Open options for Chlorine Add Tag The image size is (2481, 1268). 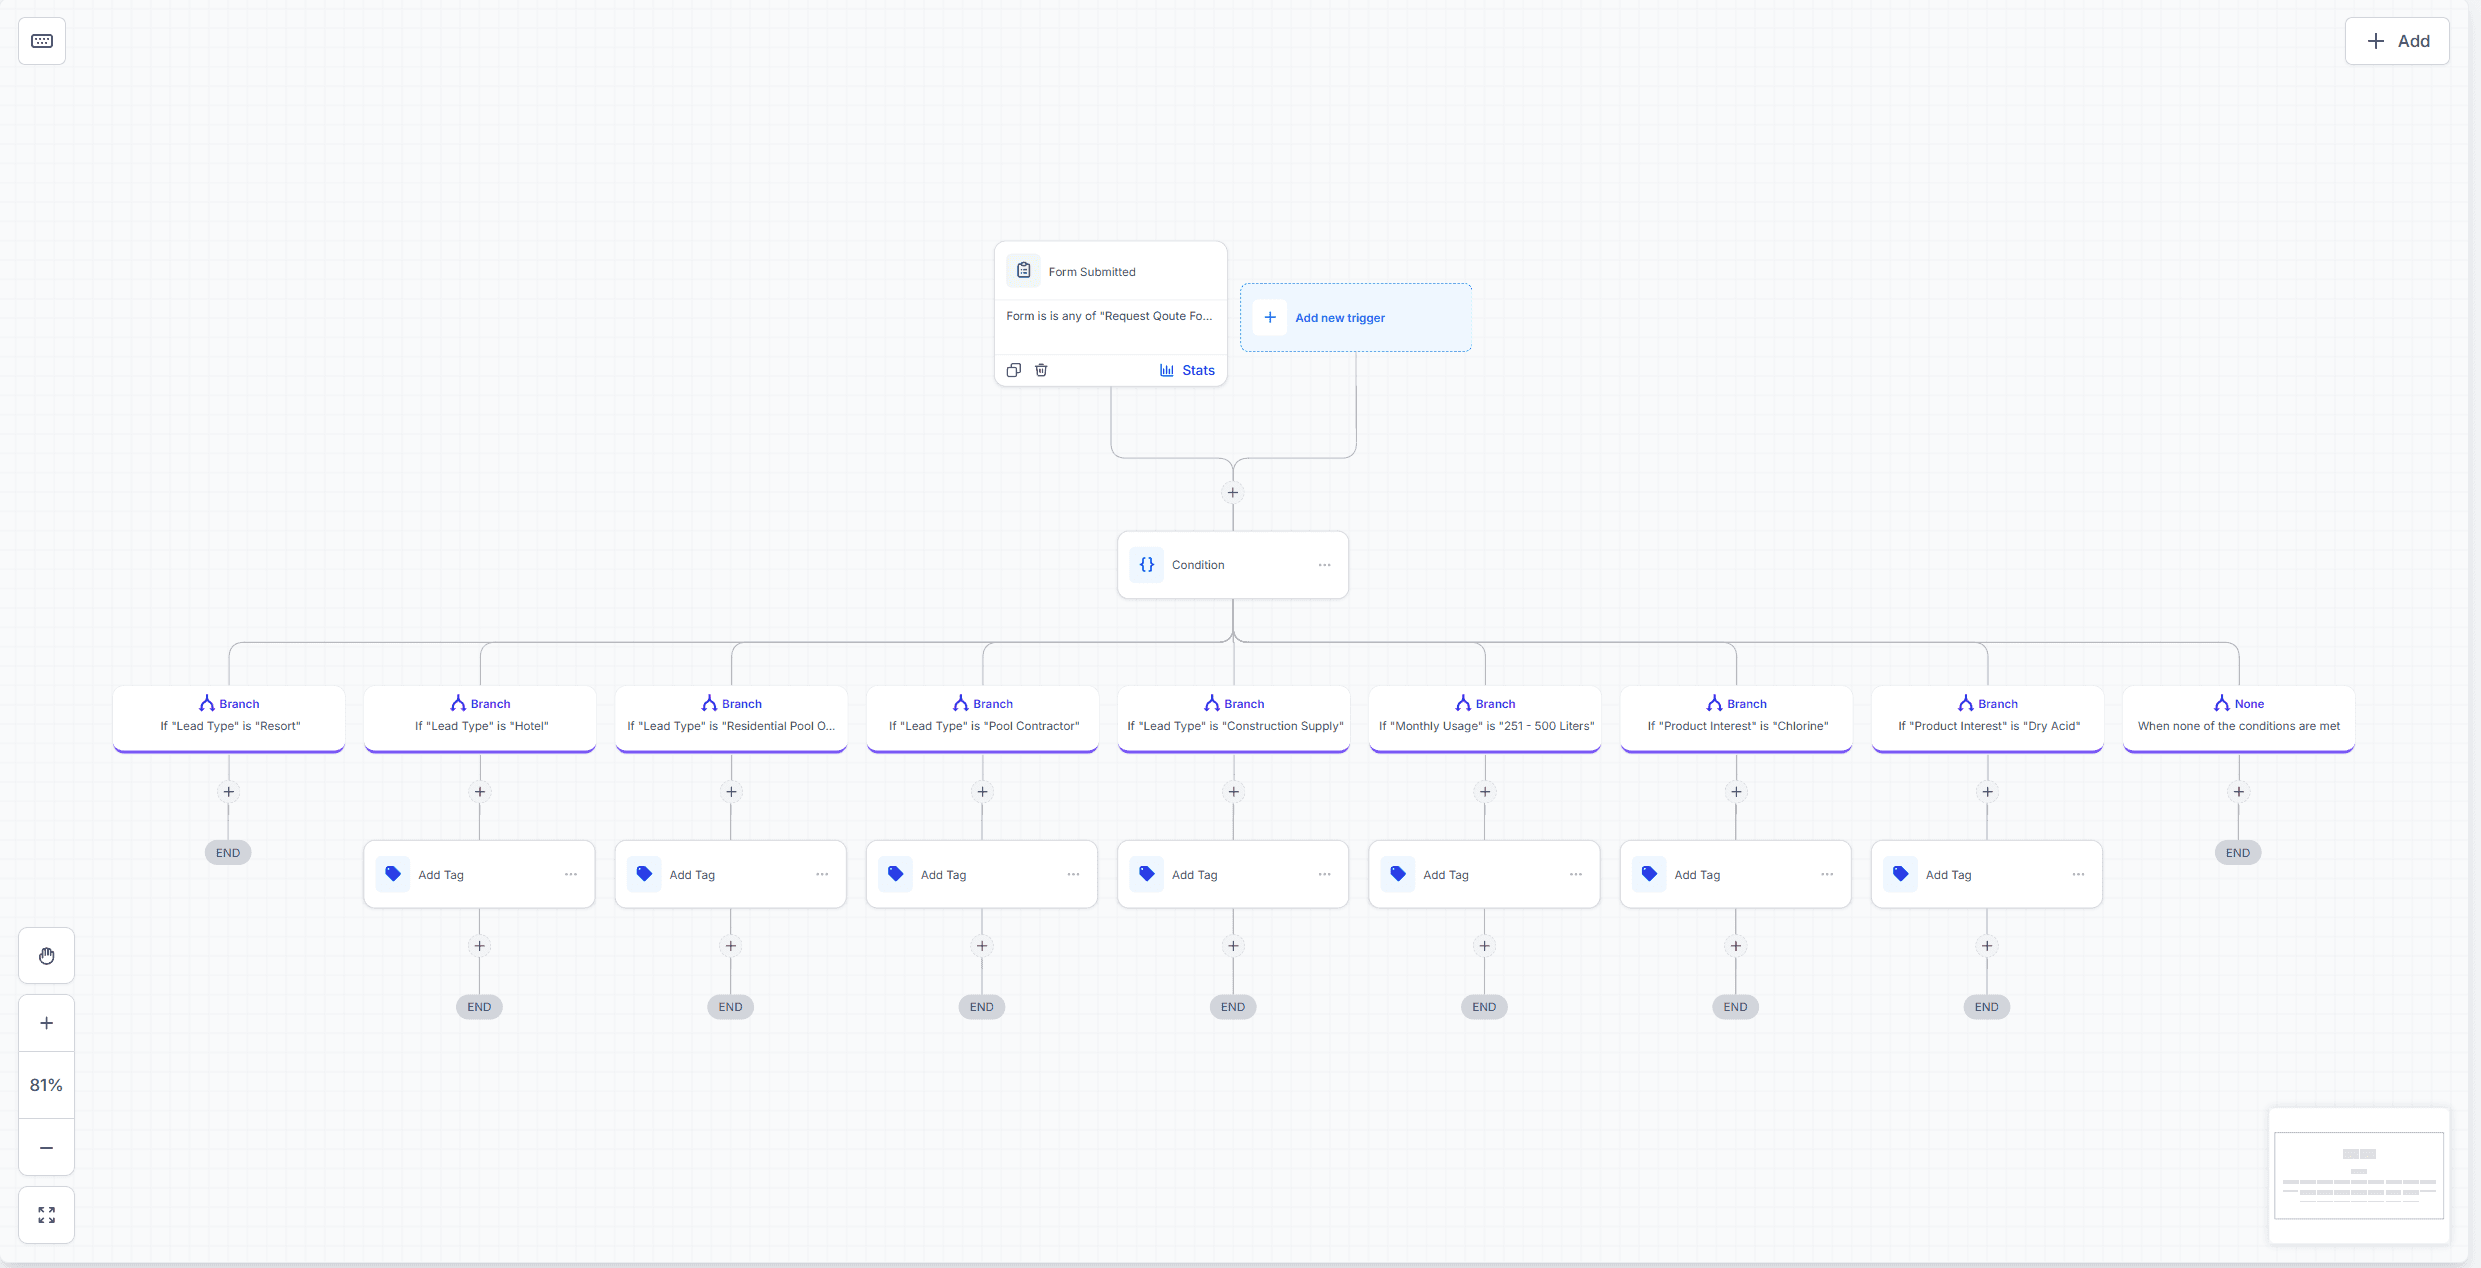pyautogui.click(x=1827, y=874)
